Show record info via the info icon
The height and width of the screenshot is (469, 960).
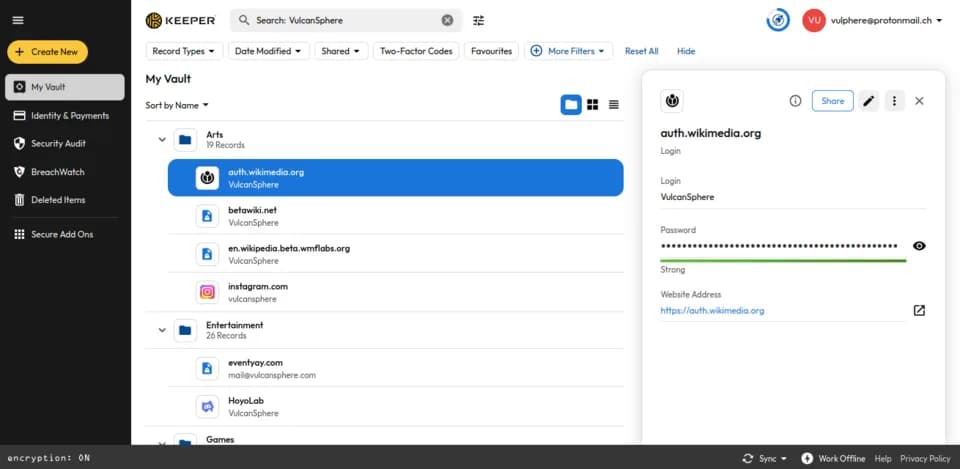click(x=795, y=101)
